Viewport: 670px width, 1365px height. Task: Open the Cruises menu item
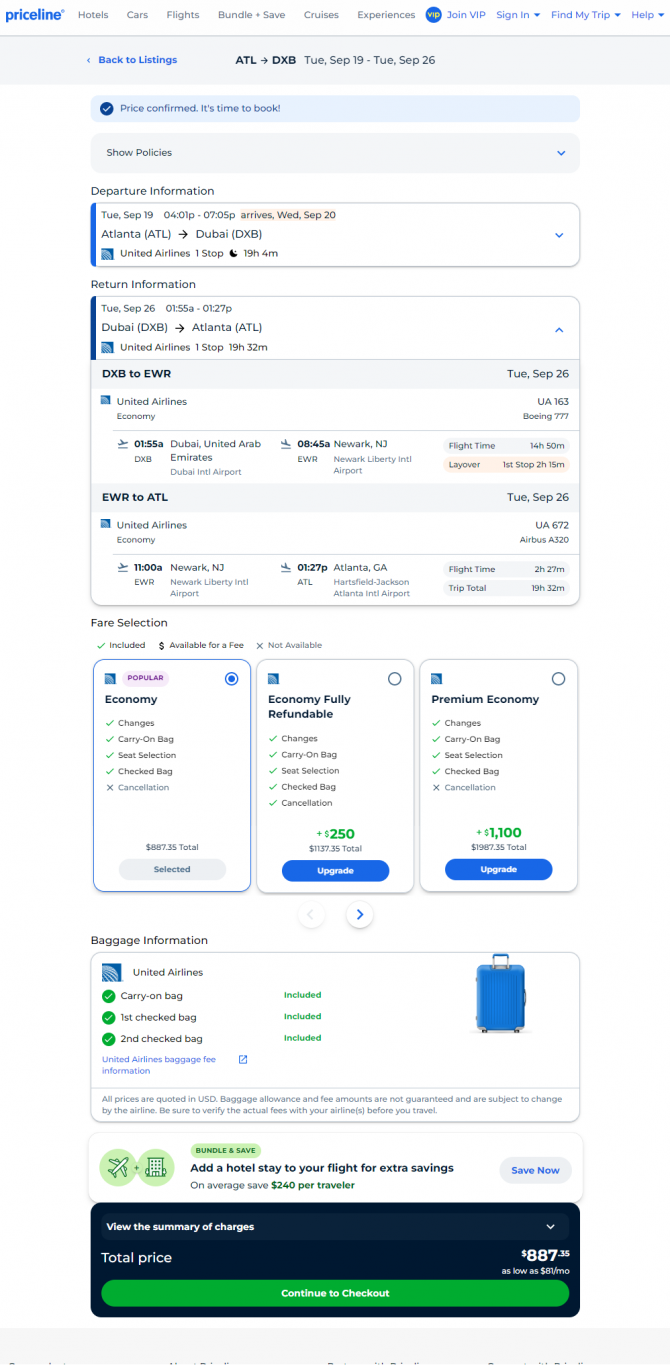[321, 15]
